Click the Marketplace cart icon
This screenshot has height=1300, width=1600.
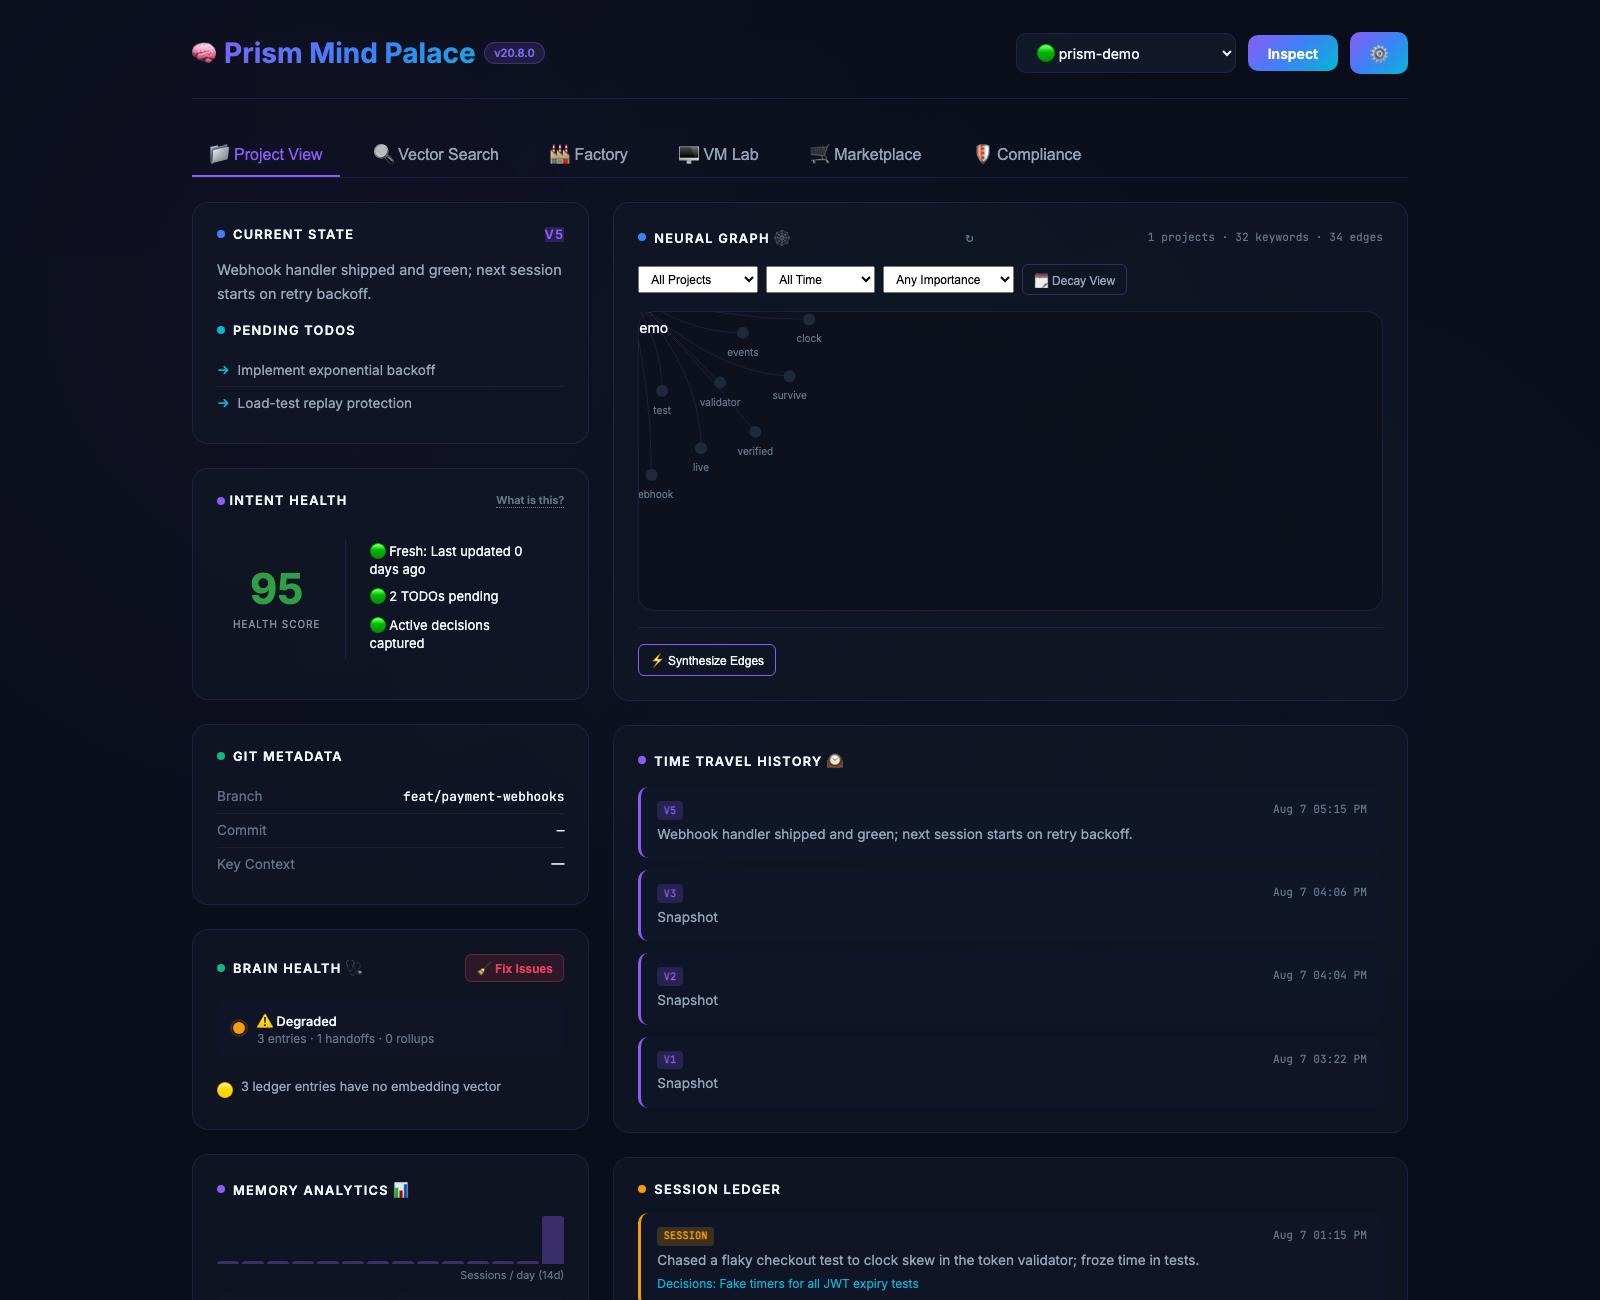pyautogui.click(x=820, y=154)
